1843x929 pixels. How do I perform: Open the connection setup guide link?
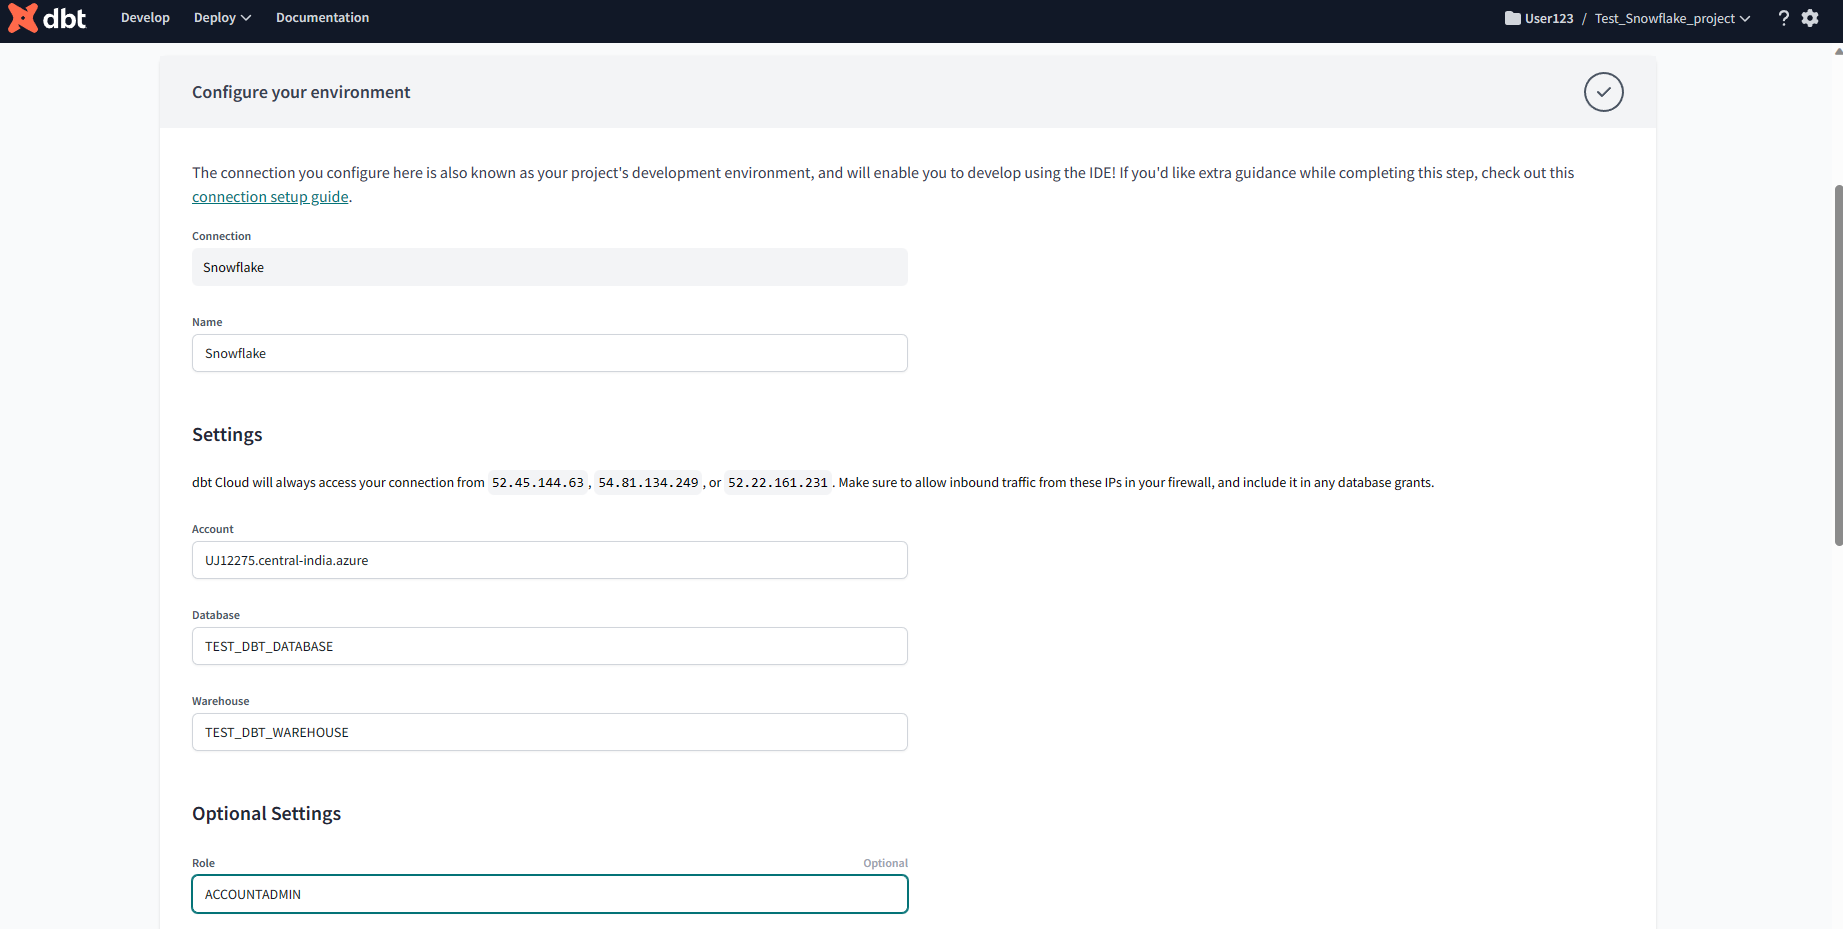point(270,197)
